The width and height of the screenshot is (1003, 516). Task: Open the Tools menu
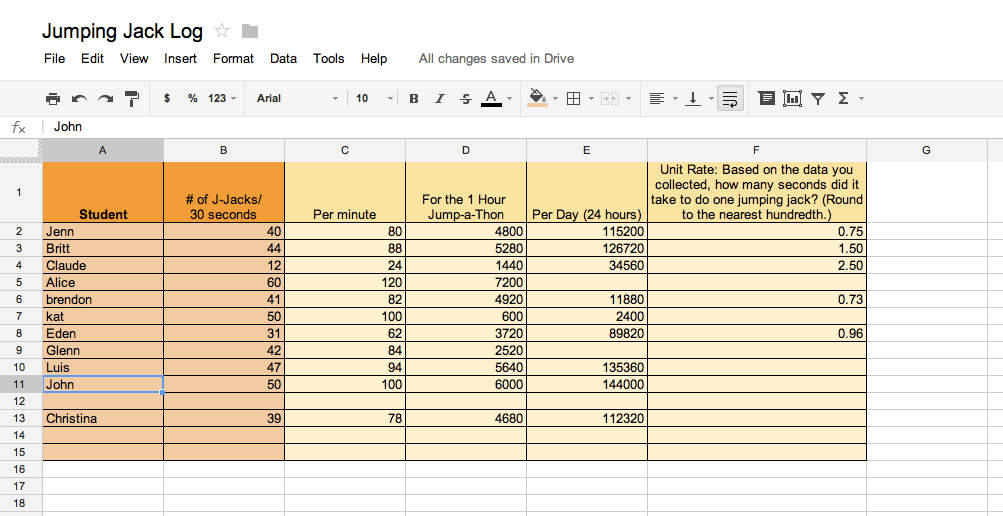click(329, 58)
